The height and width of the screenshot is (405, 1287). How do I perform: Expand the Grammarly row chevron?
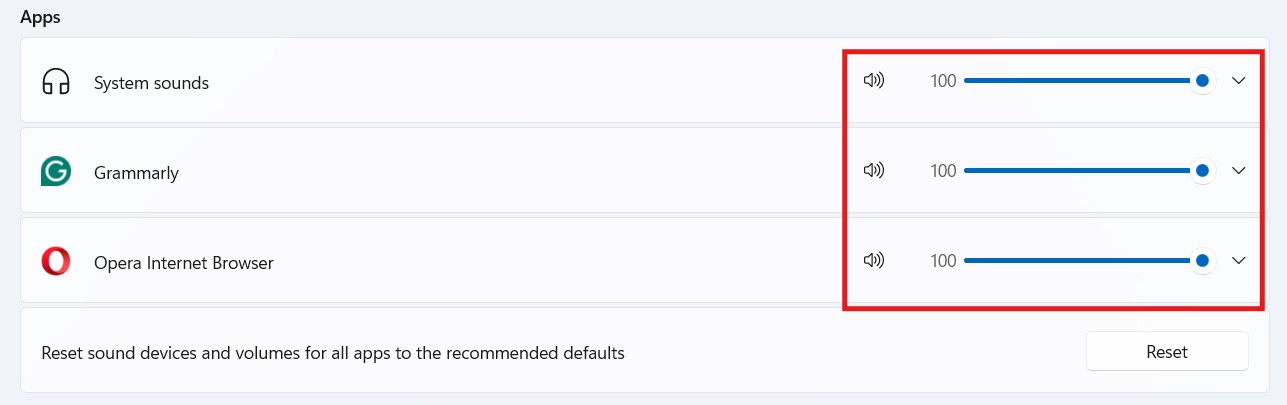pos(1238,171)
